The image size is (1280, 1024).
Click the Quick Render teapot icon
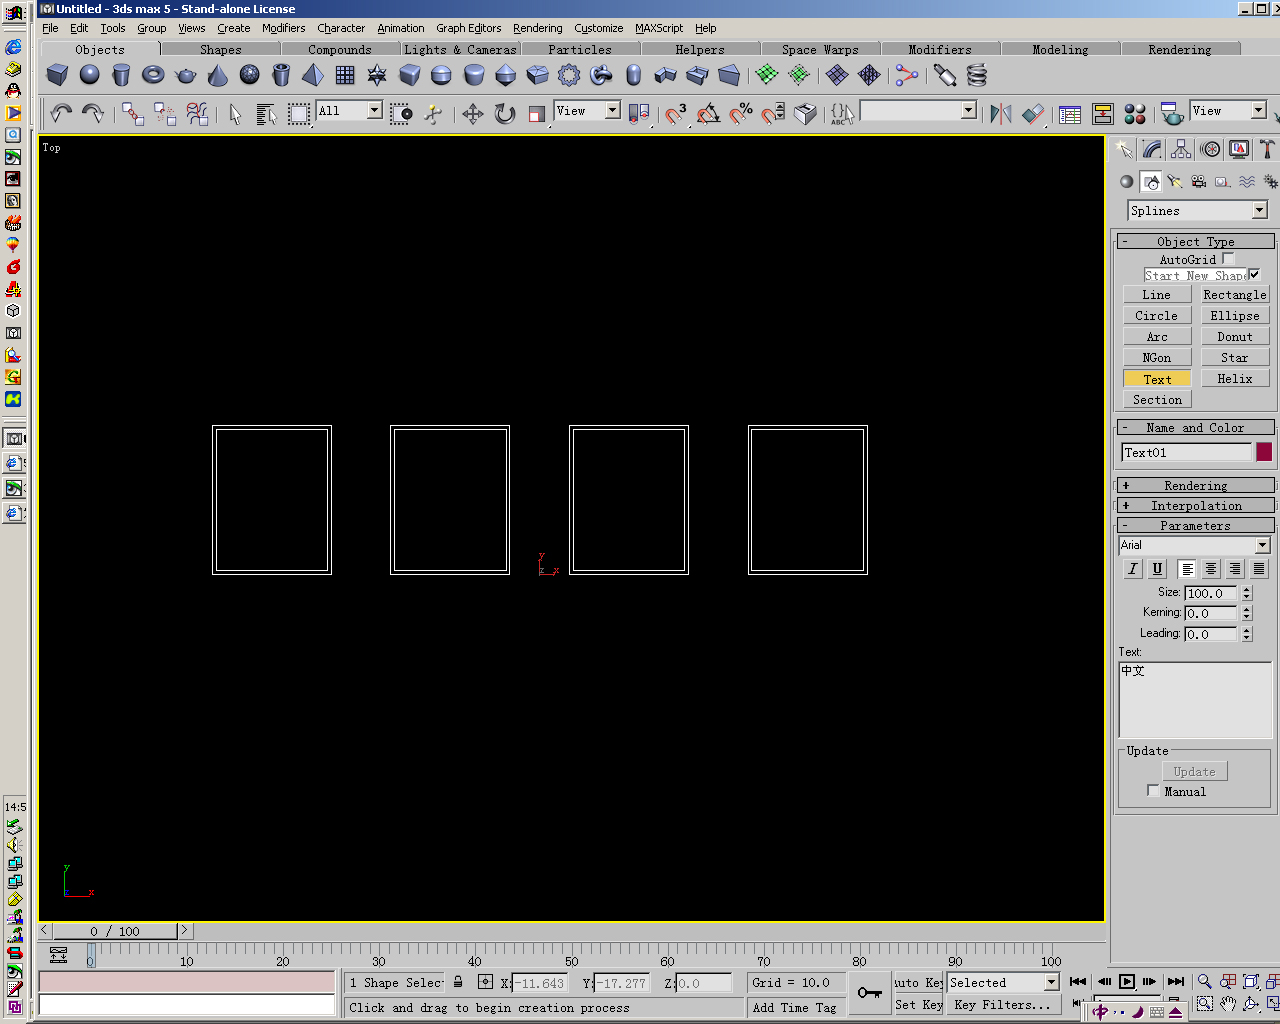(x=1171, y=114)
